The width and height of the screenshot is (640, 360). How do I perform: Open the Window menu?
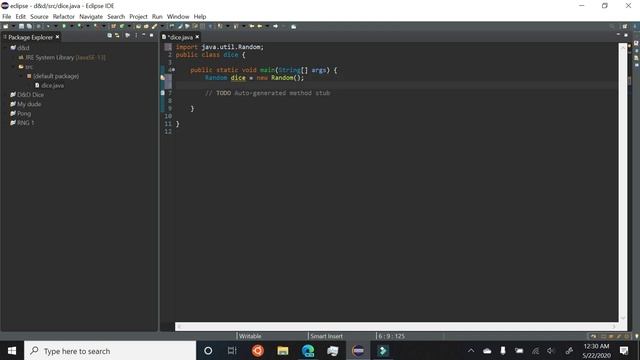coord(178,17)
